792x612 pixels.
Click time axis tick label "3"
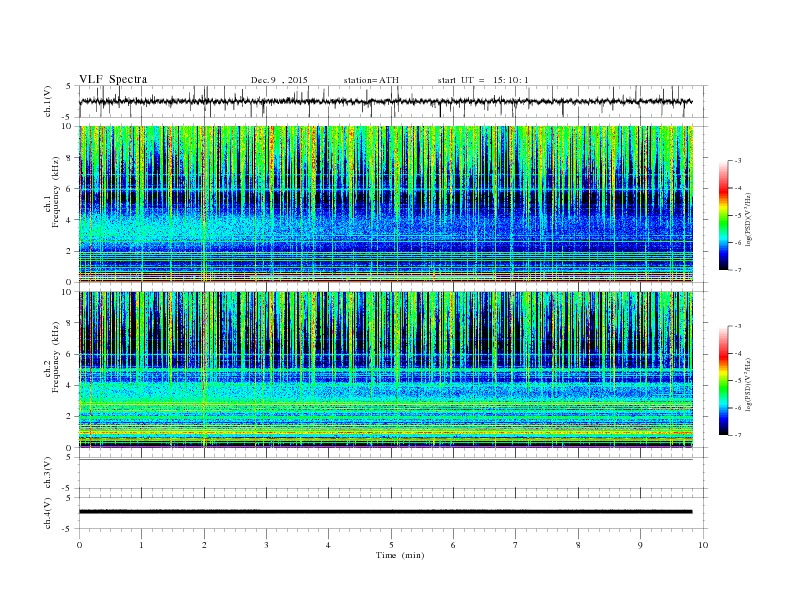pos(266,545)
